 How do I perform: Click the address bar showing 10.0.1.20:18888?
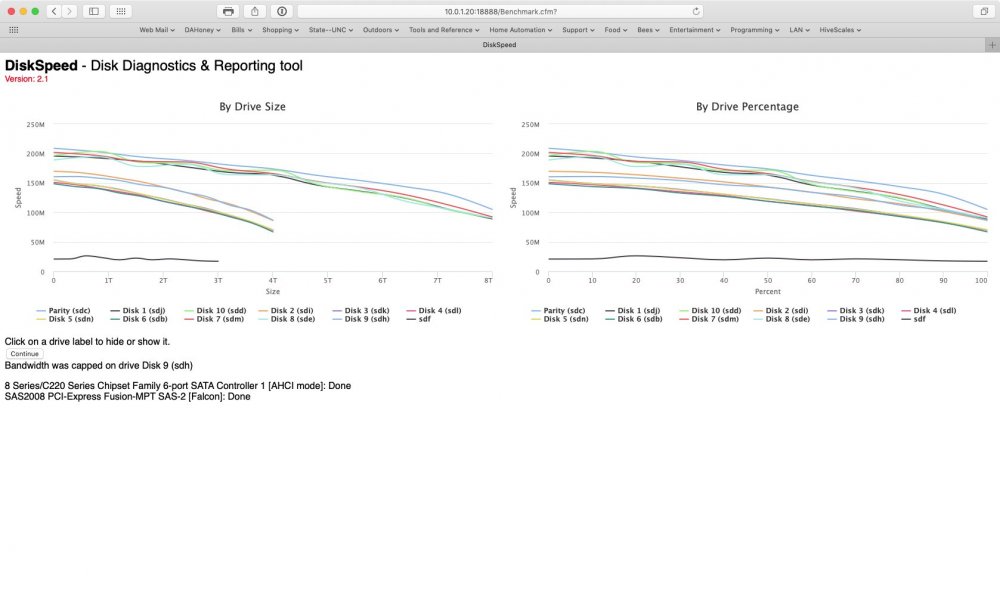tap(501, 11)
